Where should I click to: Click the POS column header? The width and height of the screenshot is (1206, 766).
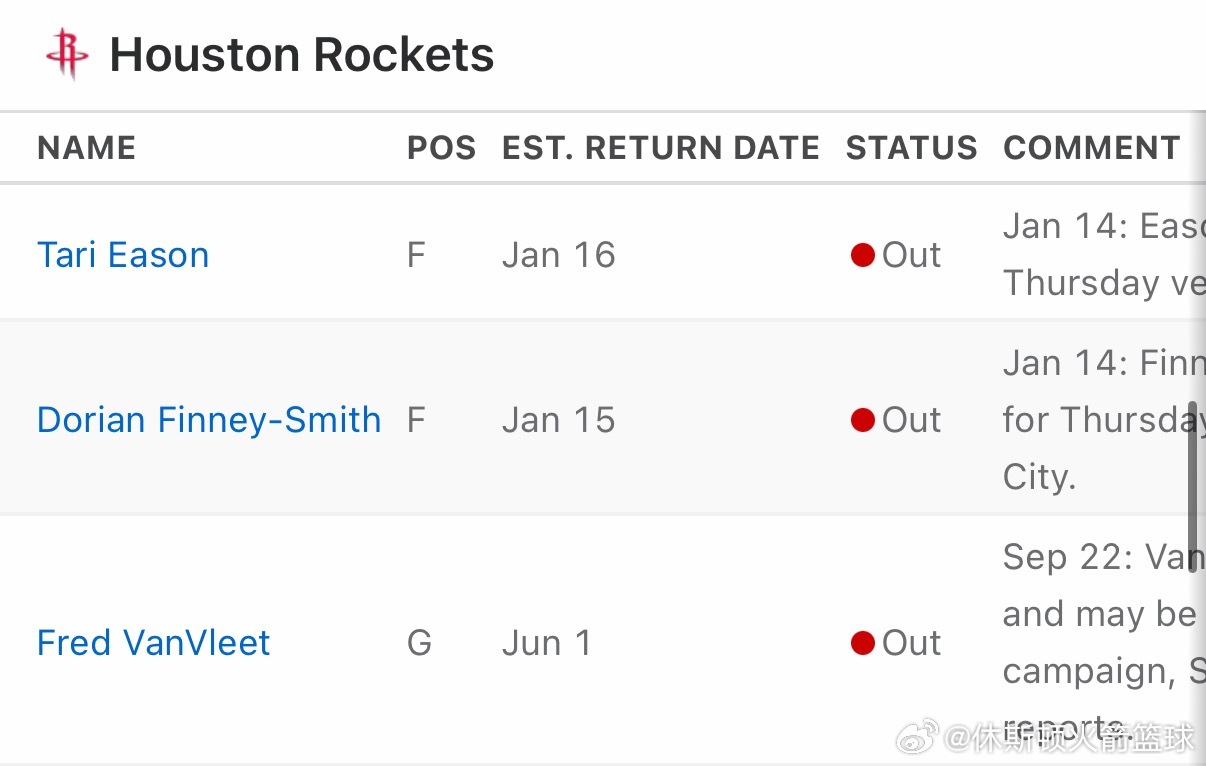click(441, 148)
